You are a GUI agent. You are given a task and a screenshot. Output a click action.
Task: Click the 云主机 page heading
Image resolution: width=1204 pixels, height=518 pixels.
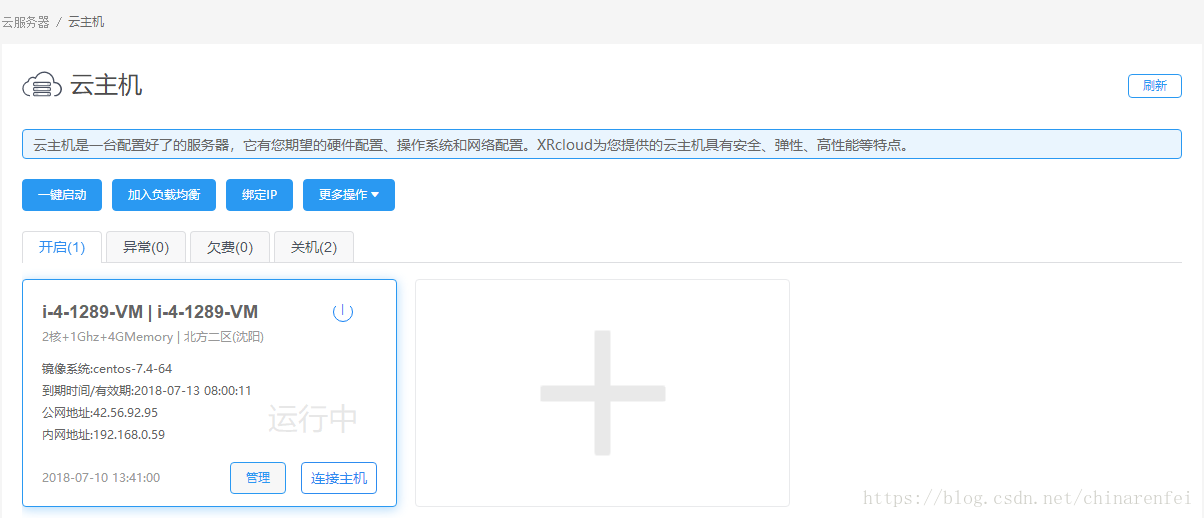[106, 85]
